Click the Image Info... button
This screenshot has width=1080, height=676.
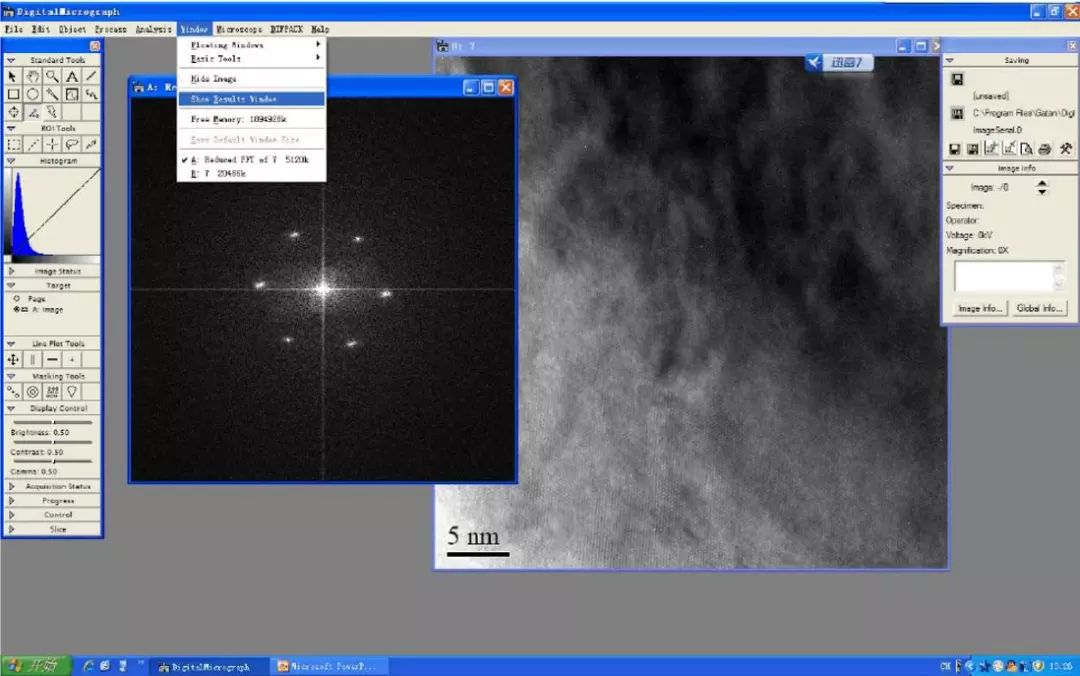979,308
